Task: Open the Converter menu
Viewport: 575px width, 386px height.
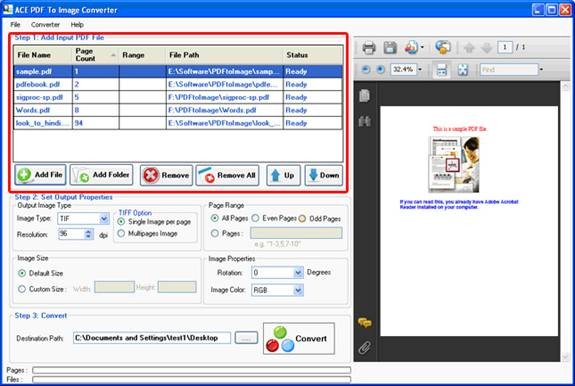Action: tap(45, 25)
